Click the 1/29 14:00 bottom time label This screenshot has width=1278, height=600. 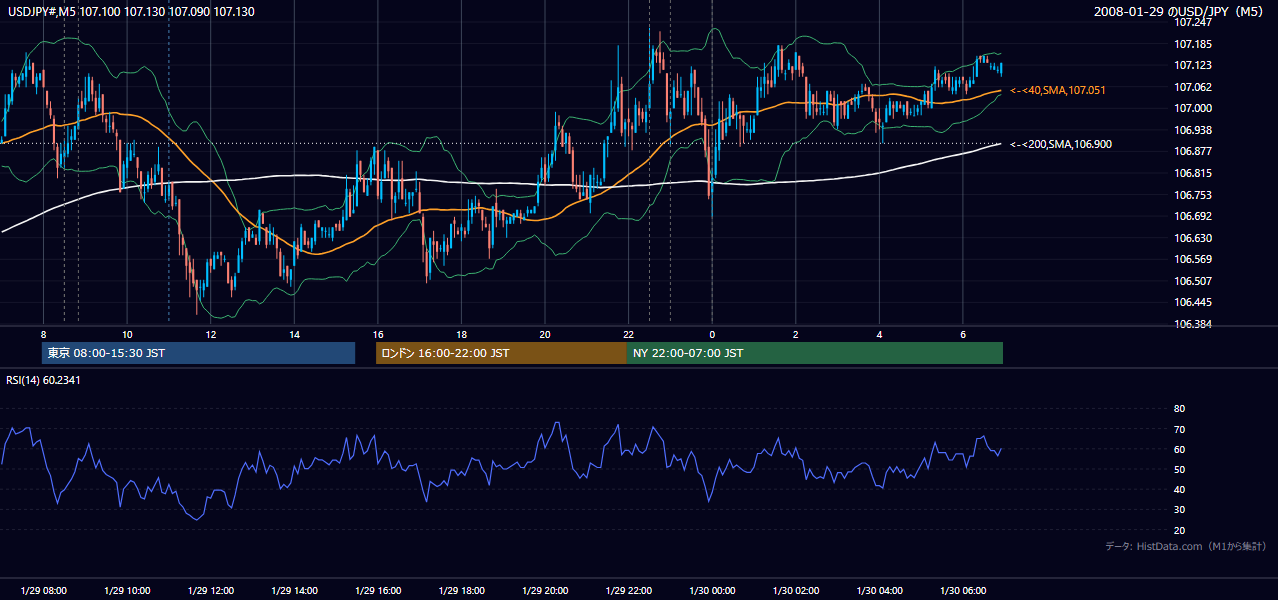294,591
